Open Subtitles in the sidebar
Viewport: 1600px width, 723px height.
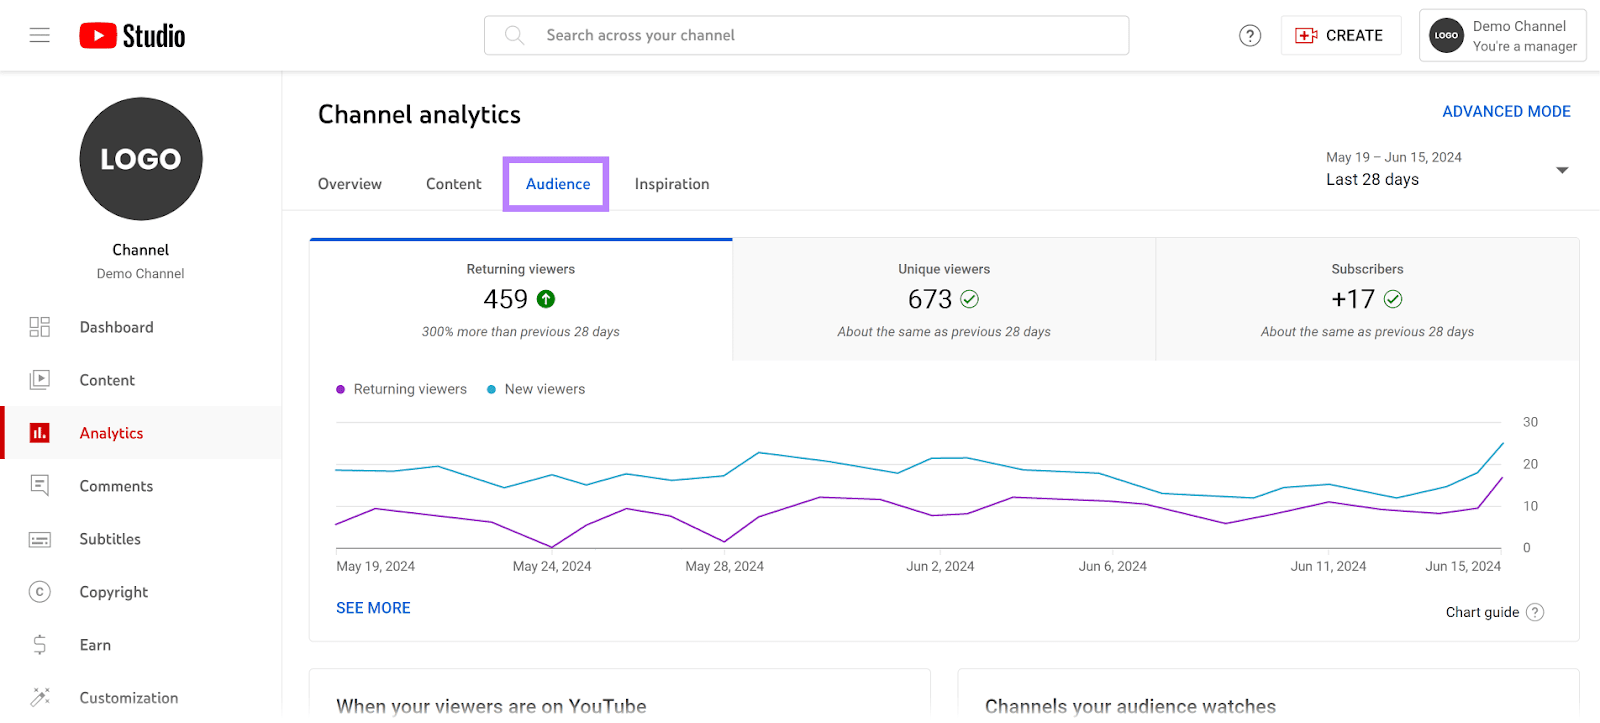[x=110, y=539]
